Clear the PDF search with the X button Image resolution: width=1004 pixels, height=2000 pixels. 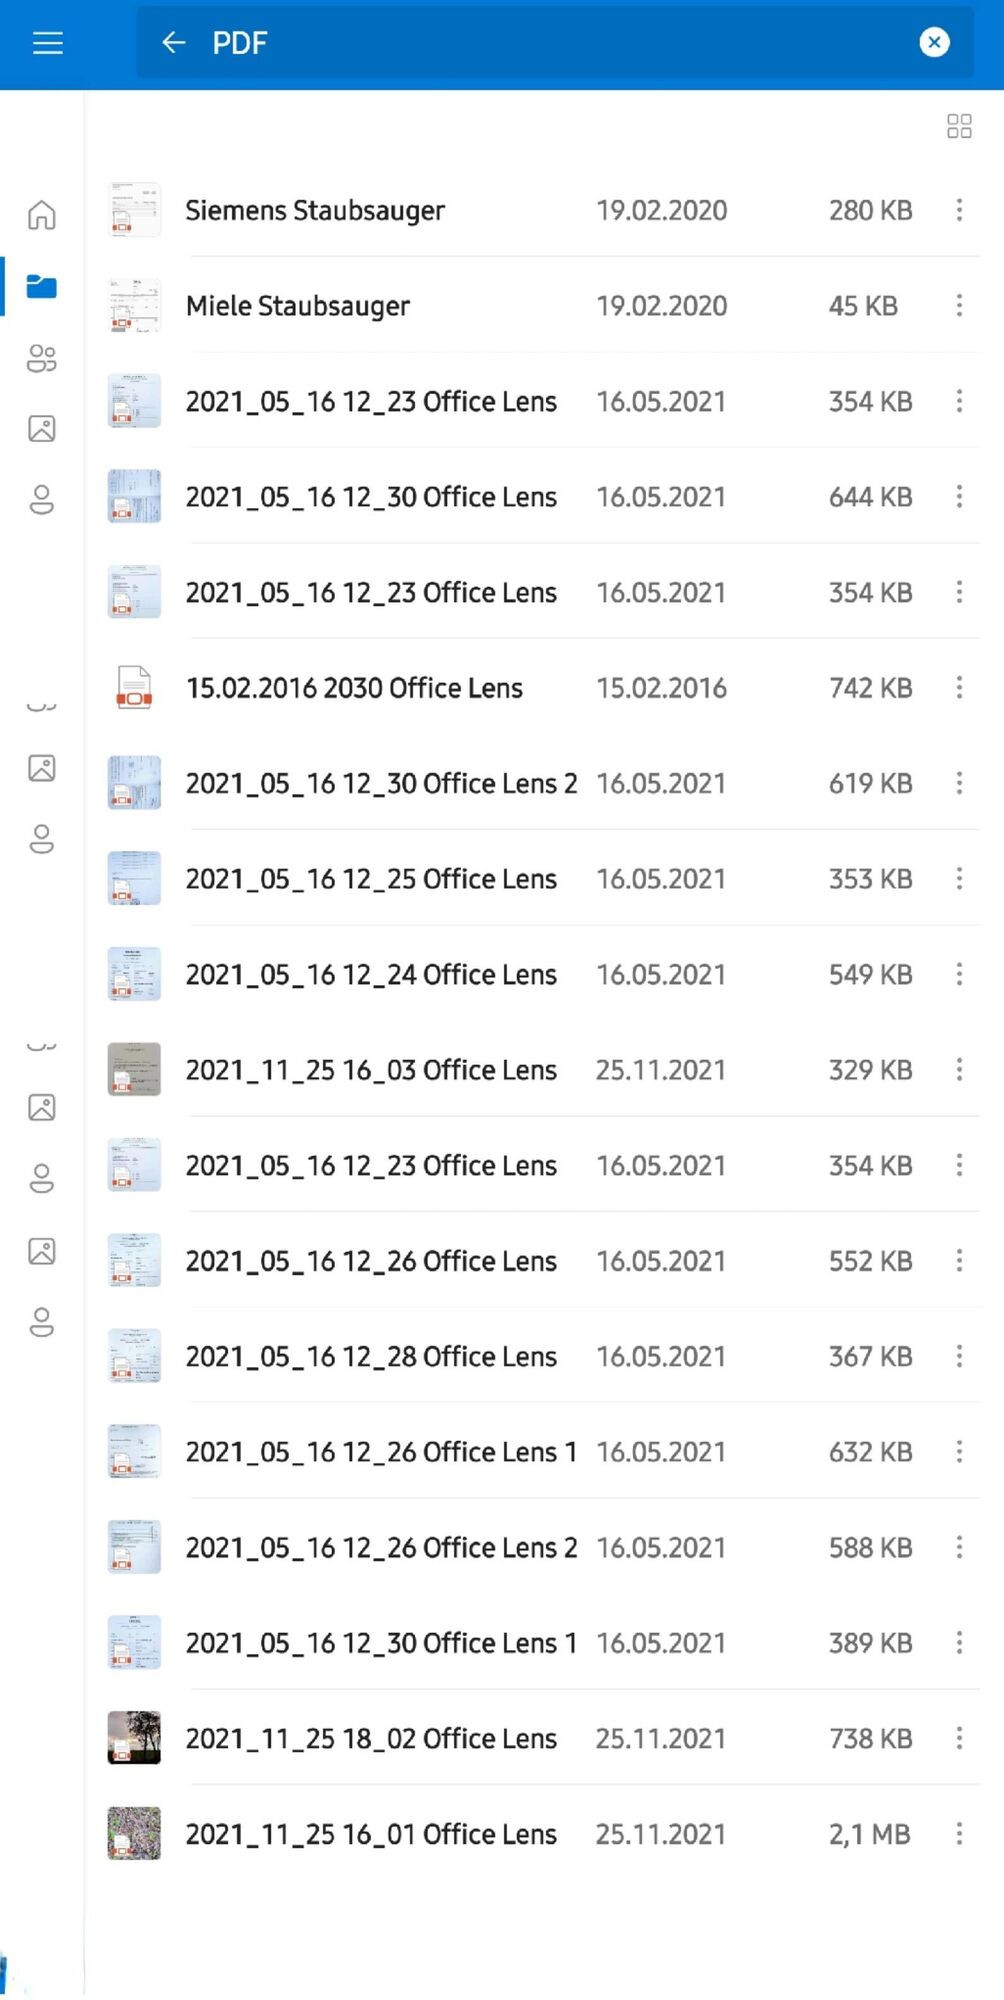coord(934,43)
